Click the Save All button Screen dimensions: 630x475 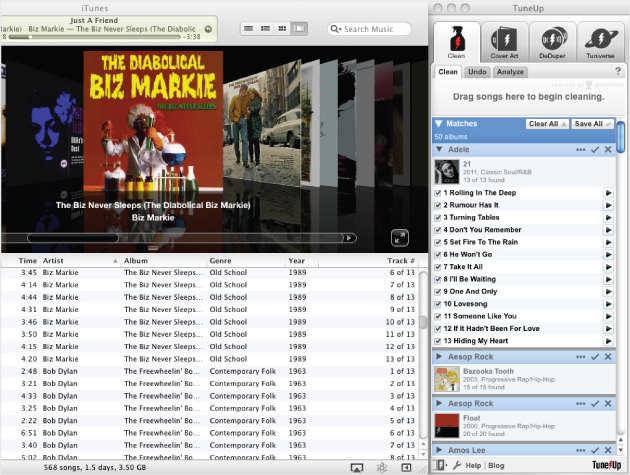point(593,124)
